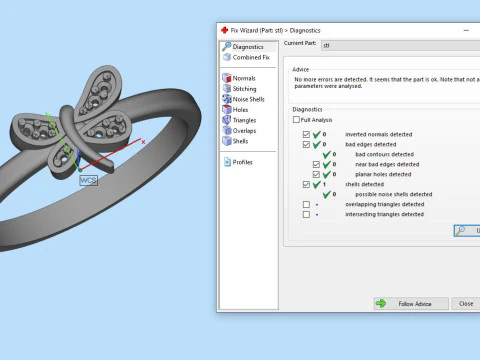Click the green arrow on Follow Advice

381,303
